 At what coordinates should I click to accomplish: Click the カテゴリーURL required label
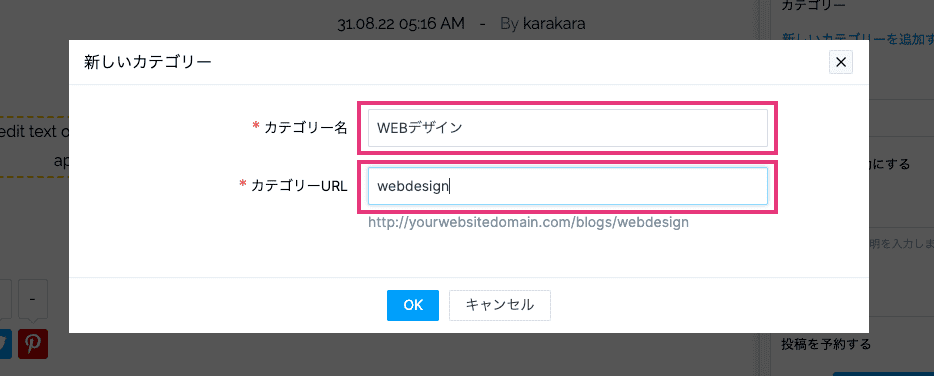point(293,186)
